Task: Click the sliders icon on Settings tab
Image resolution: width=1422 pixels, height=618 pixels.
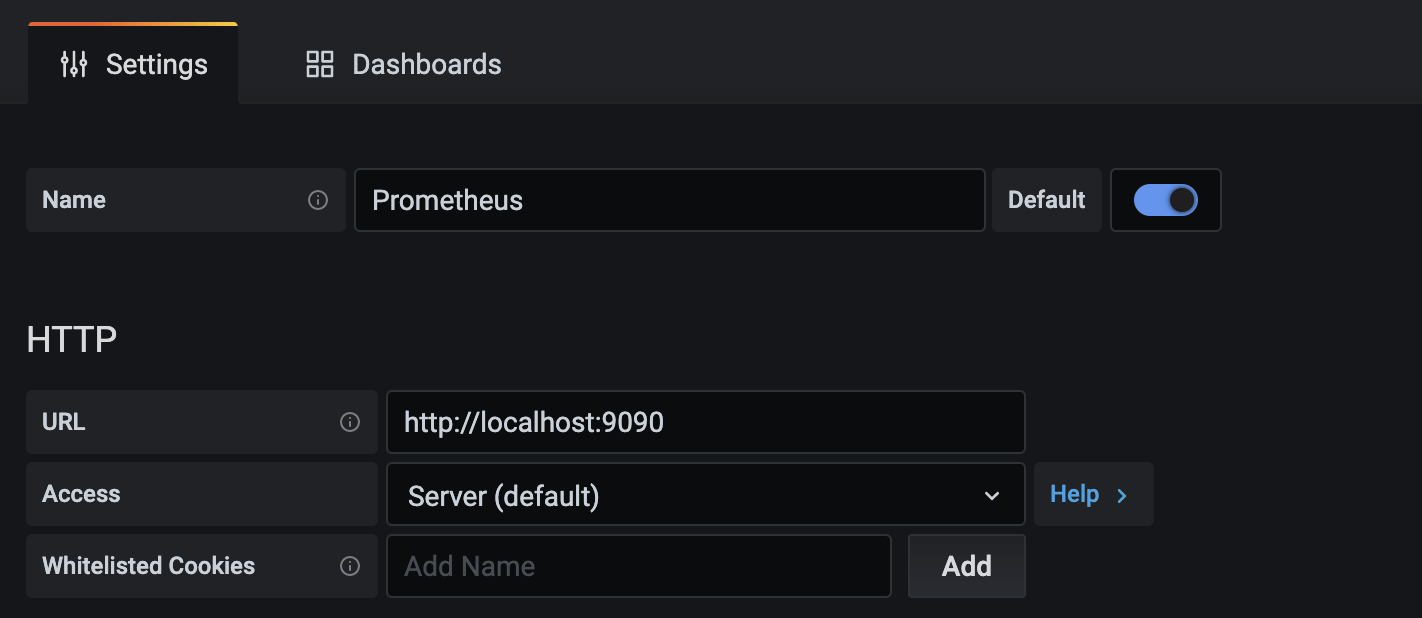Action: pos(74,64)
